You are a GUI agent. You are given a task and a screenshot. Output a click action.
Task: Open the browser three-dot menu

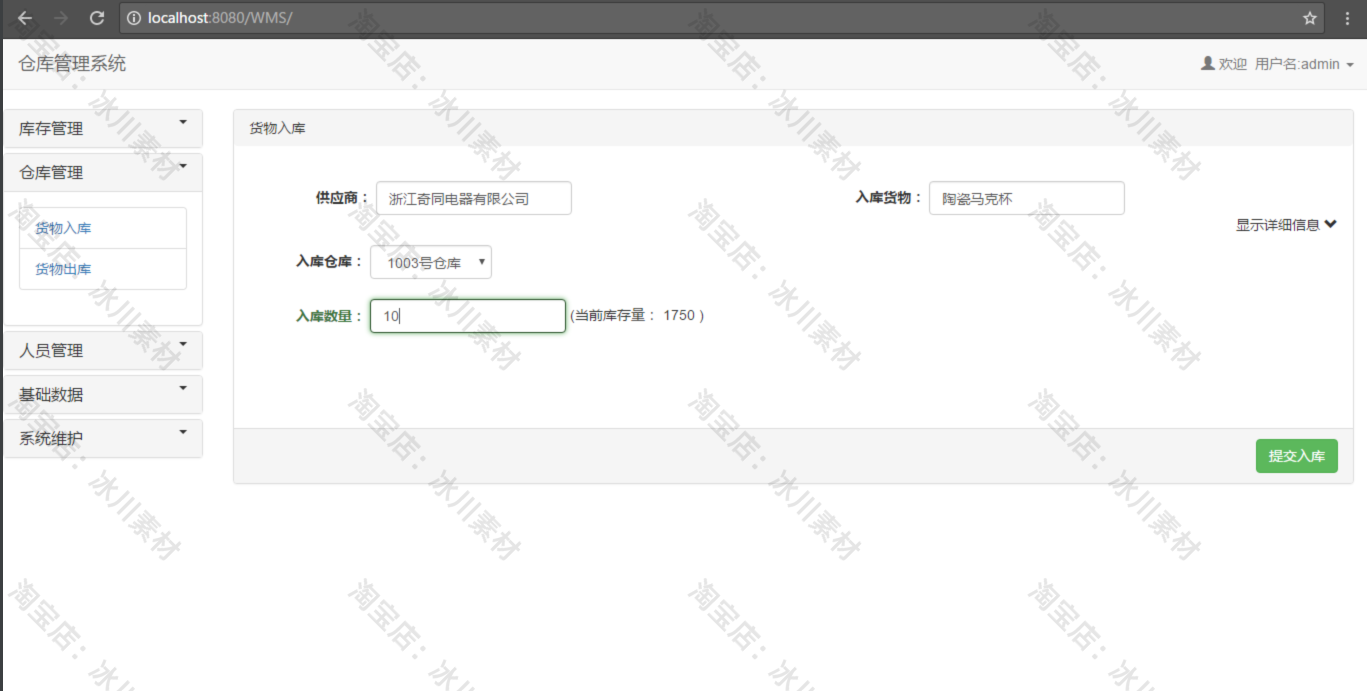pos(1347,18)
